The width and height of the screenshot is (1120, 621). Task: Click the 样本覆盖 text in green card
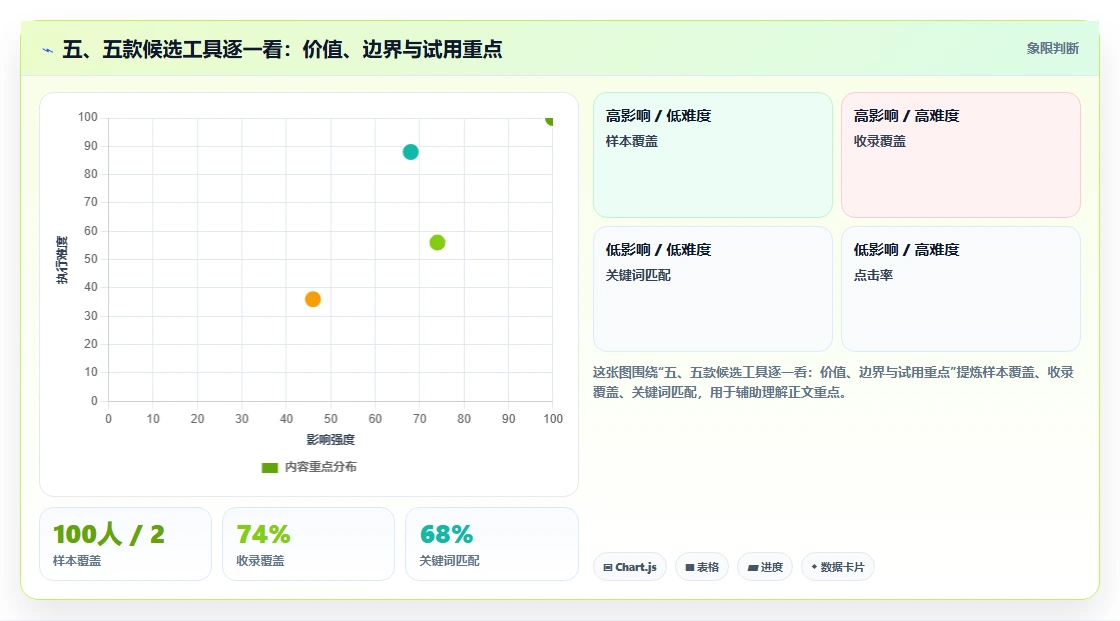632,141
